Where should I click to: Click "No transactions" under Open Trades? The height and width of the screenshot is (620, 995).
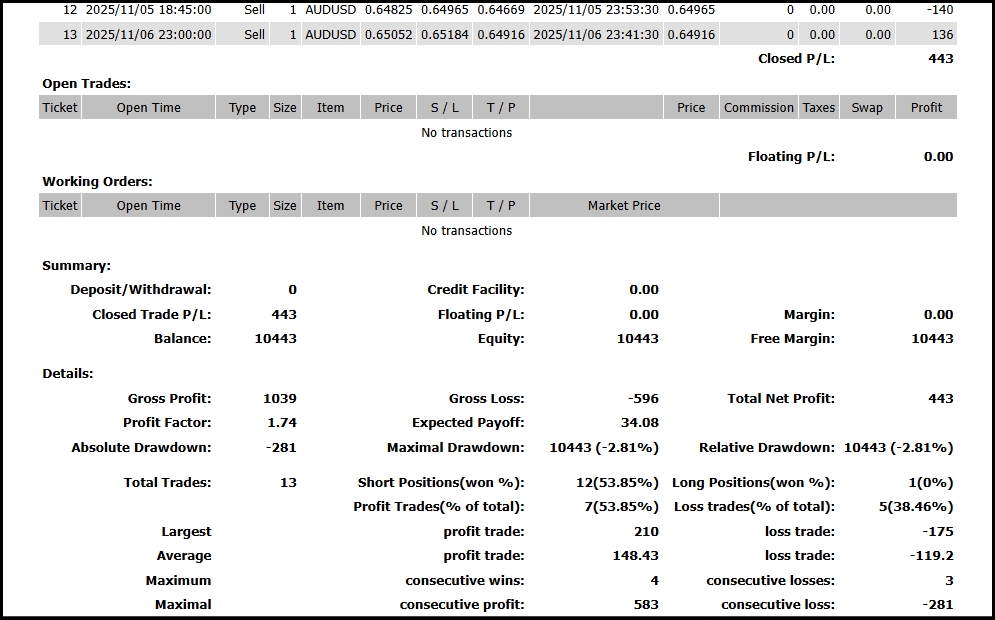coord(466,133)
